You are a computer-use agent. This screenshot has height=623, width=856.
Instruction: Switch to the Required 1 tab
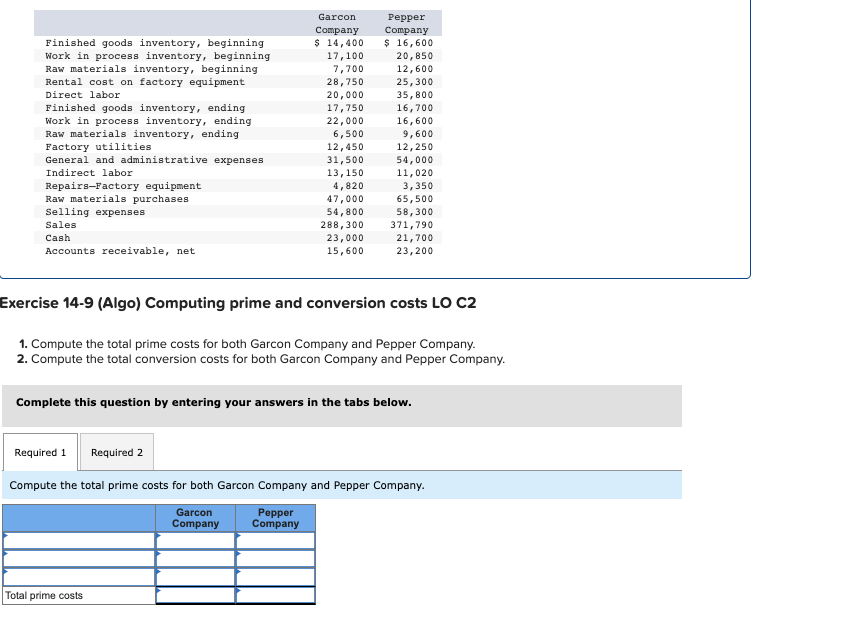pyautogui.click(x=39, y=451)
